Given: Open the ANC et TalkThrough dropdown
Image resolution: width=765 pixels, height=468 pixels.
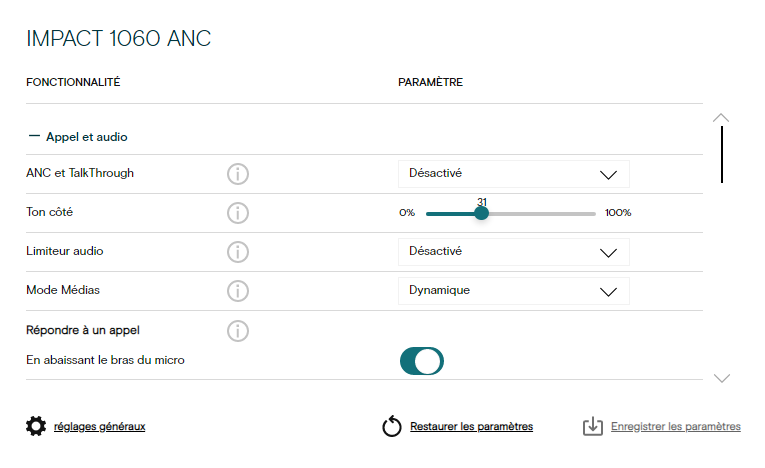Looking at the screenshot, I should (513, 174).
